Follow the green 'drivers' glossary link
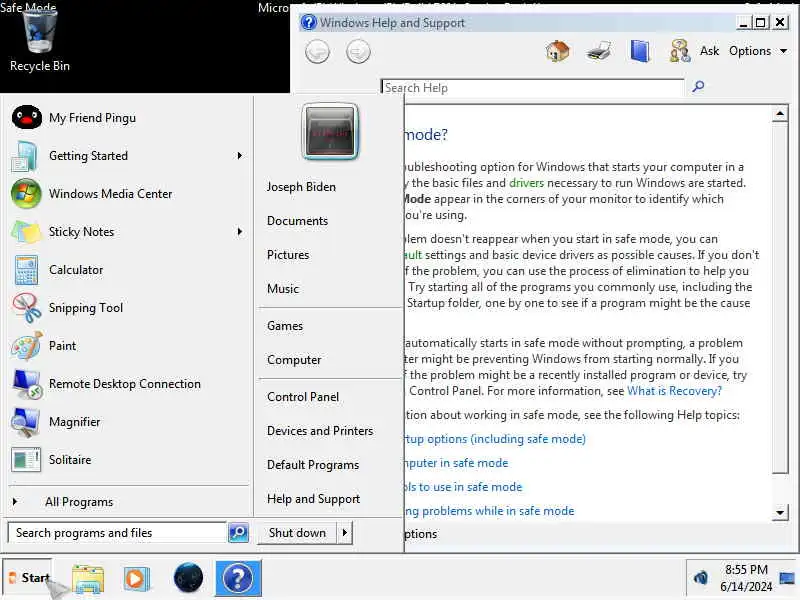The width and height of the screenshot is (800, 600). 526,183
